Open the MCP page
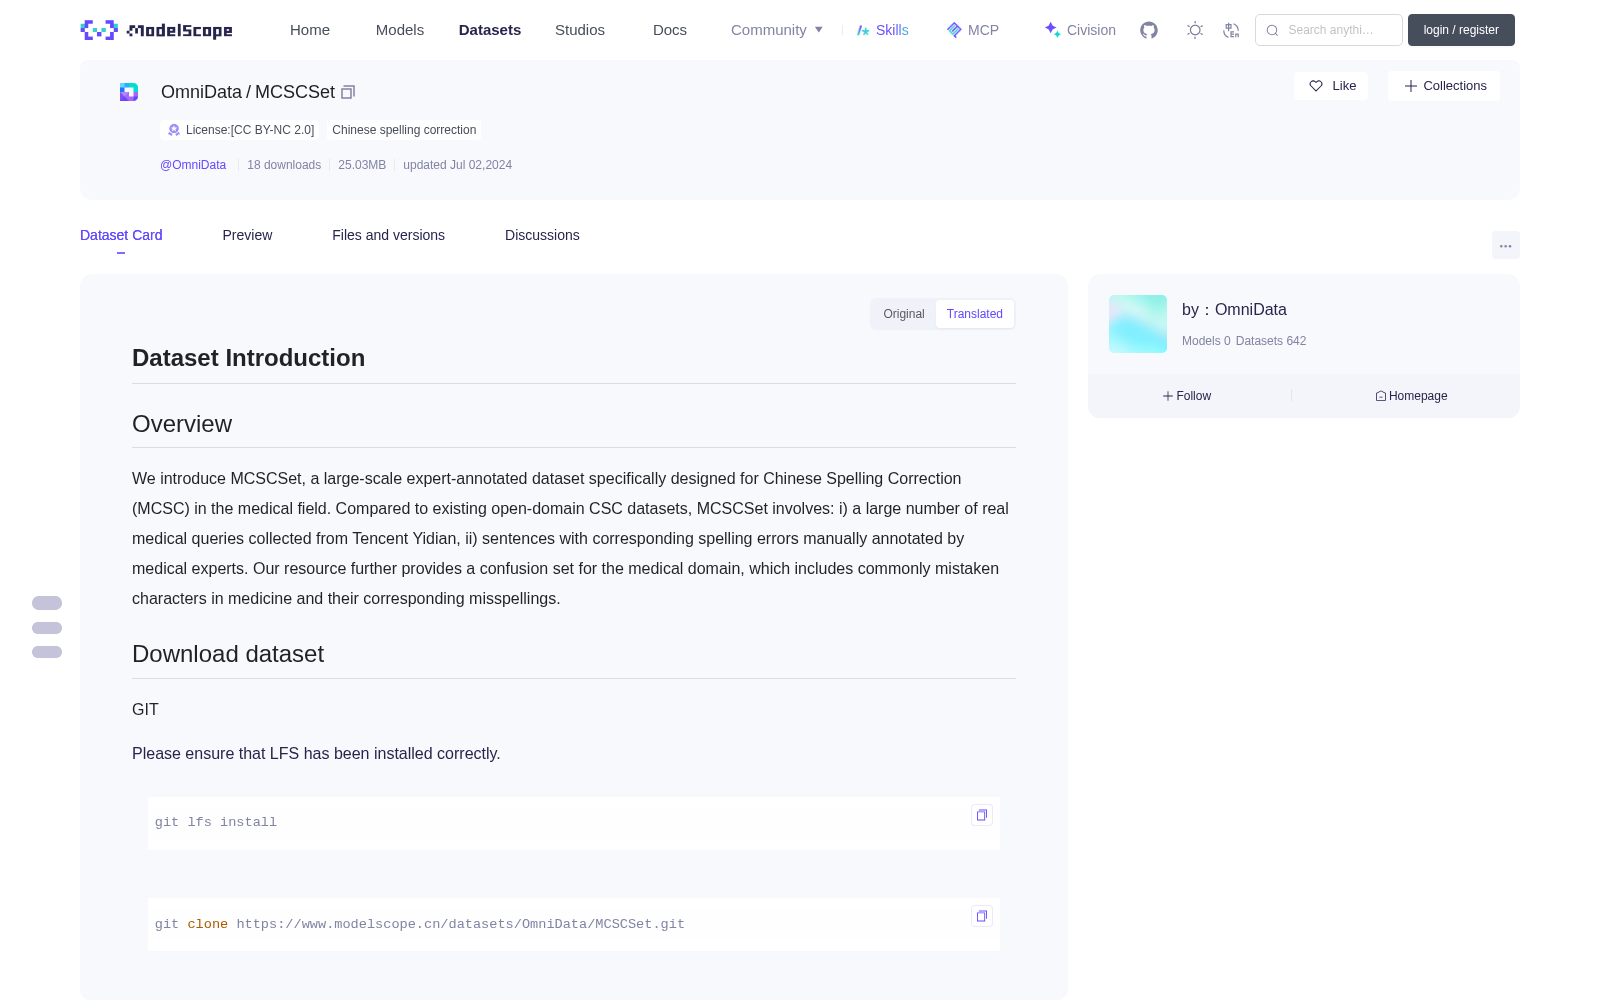This screenshot has width=1600, height=1000. pos(973,30)
